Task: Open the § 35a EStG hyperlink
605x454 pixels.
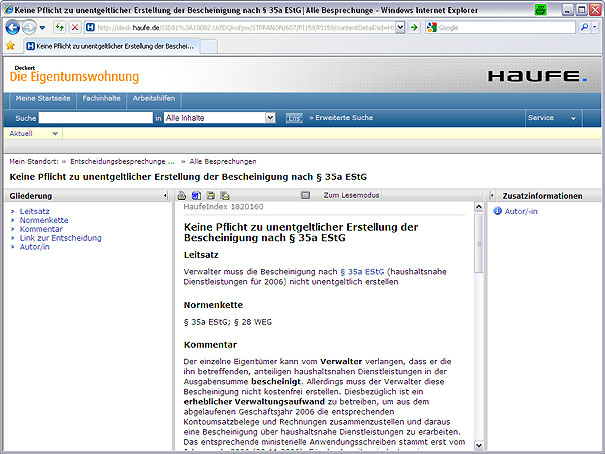Action: click(362, 272)
